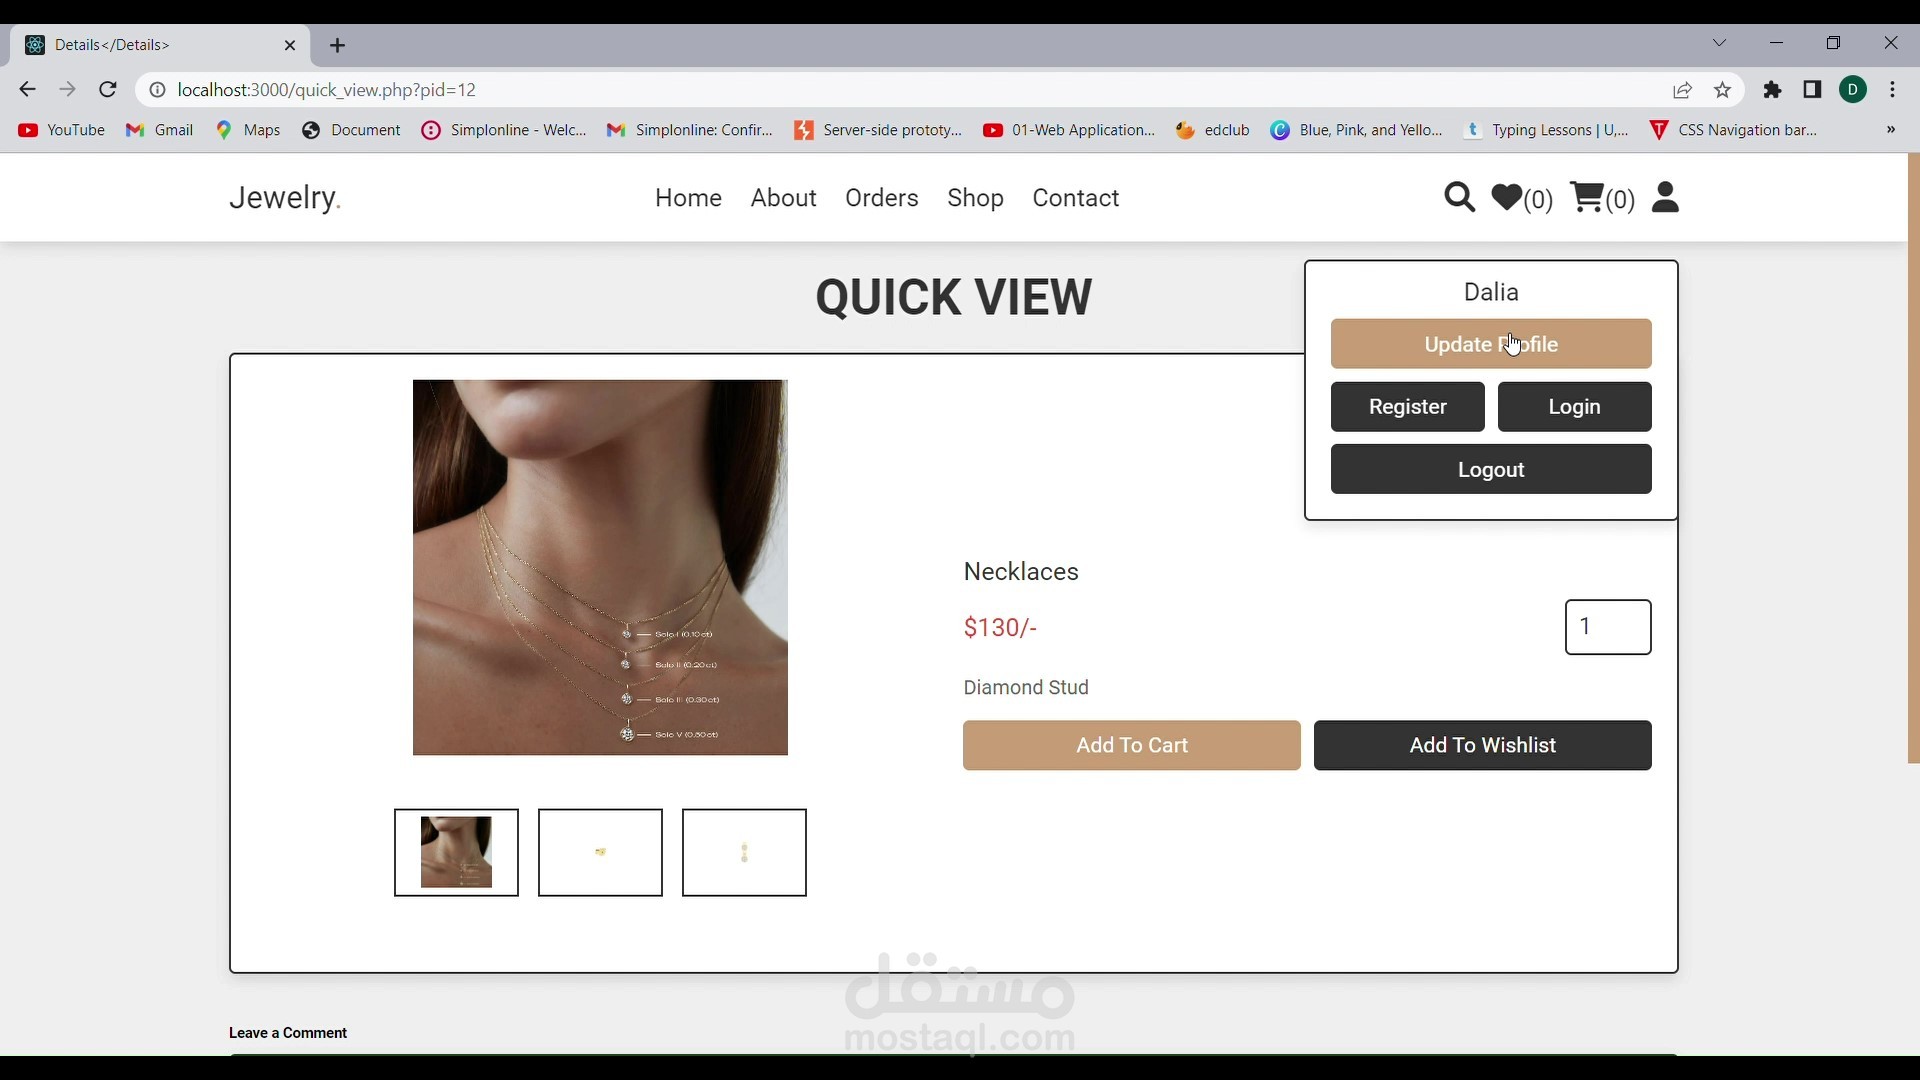Open the wishlist heart icon
This screenshot has height=1080, width=1920.
coord(1507,197)
